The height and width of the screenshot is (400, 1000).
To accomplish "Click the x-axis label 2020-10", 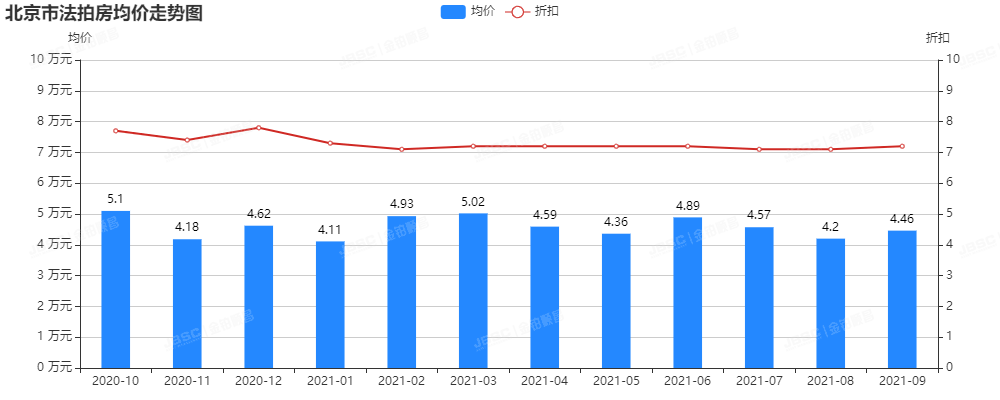I will [115, 381].
